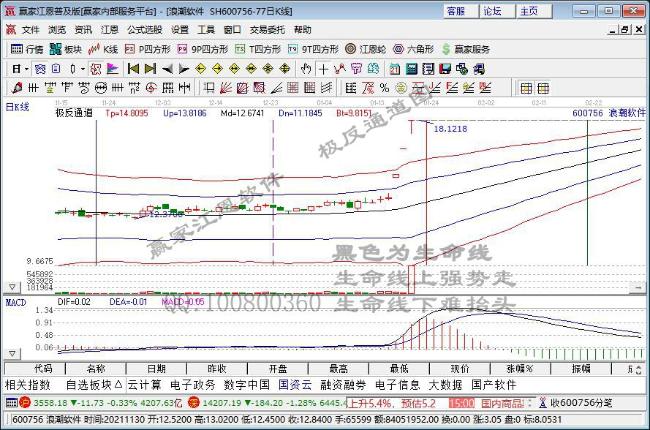Click the 论坛 button
The height and width of the screenshot is (430, 650).
497,11
